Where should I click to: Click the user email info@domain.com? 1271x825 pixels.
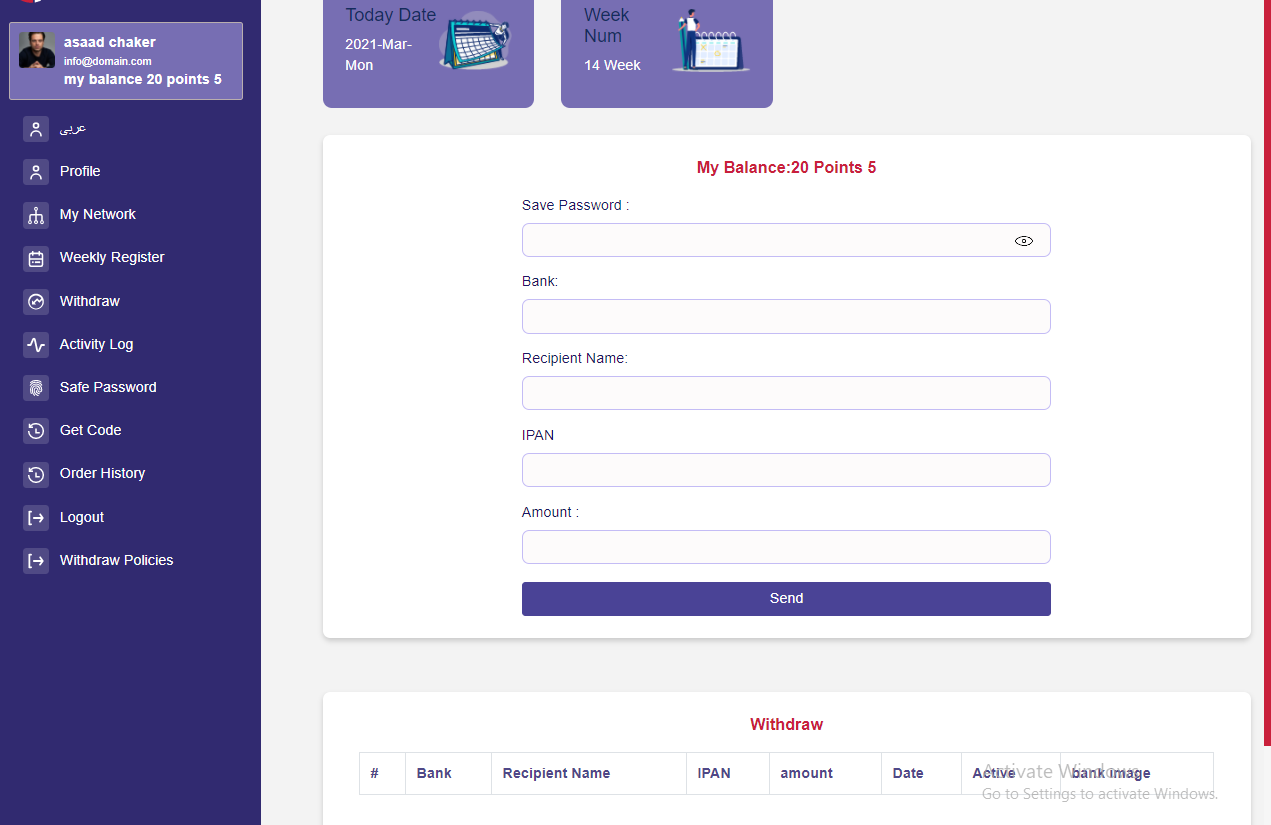108,61
